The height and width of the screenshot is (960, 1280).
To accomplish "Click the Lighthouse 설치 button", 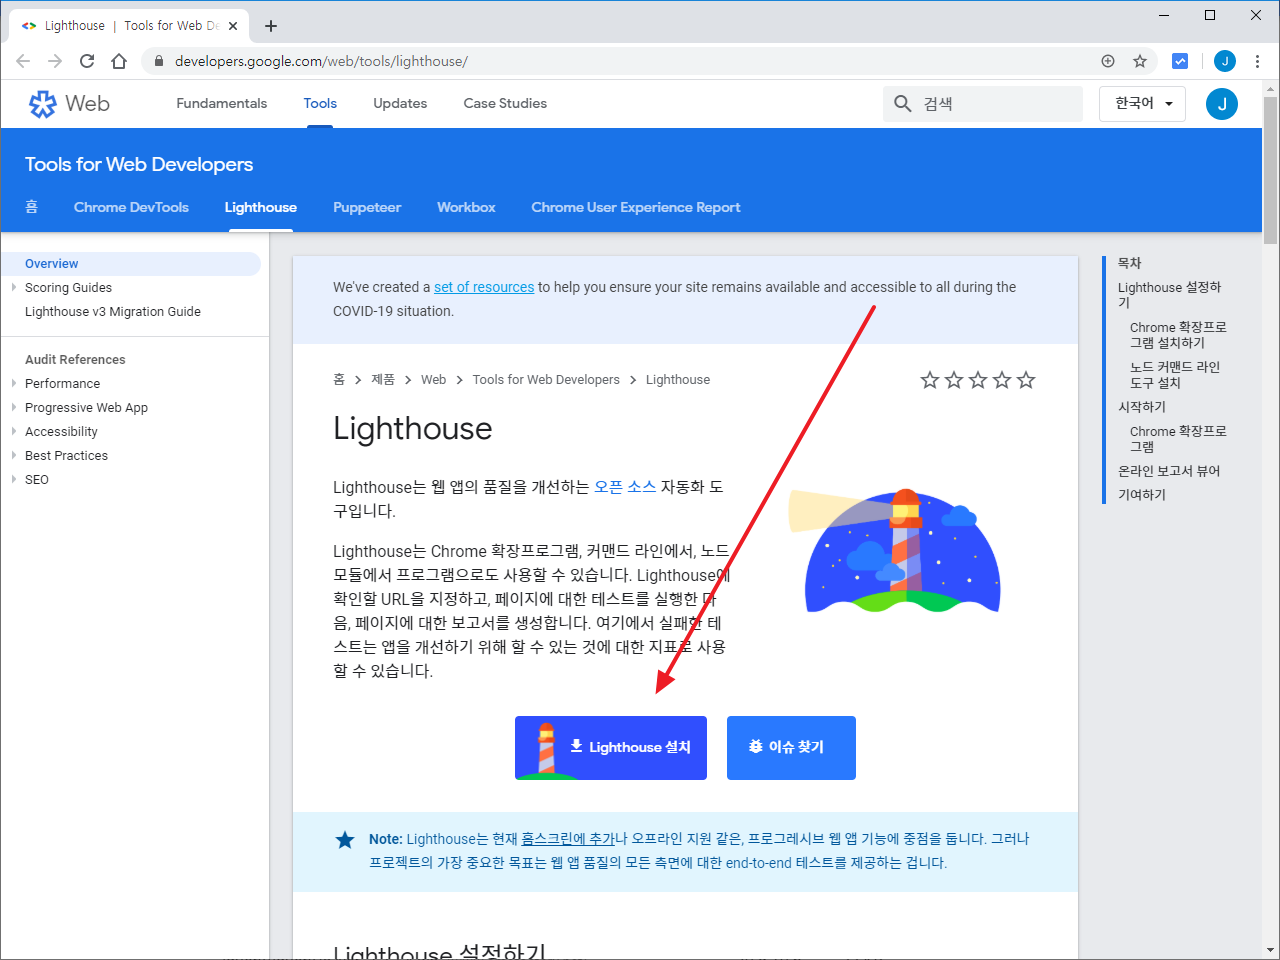I will point(611,748).
